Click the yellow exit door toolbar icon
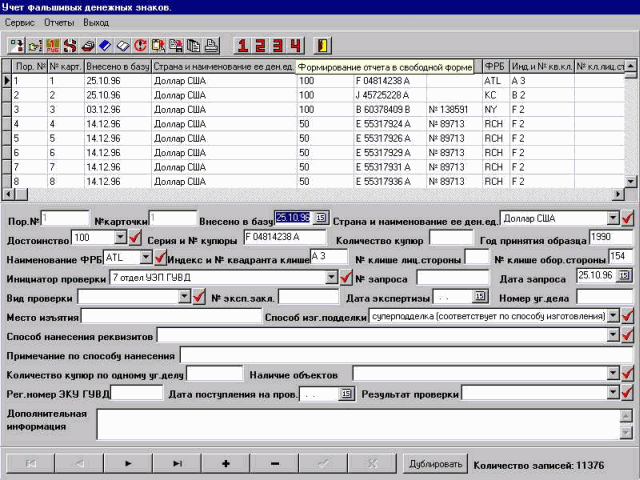 [x=322, y=45]
